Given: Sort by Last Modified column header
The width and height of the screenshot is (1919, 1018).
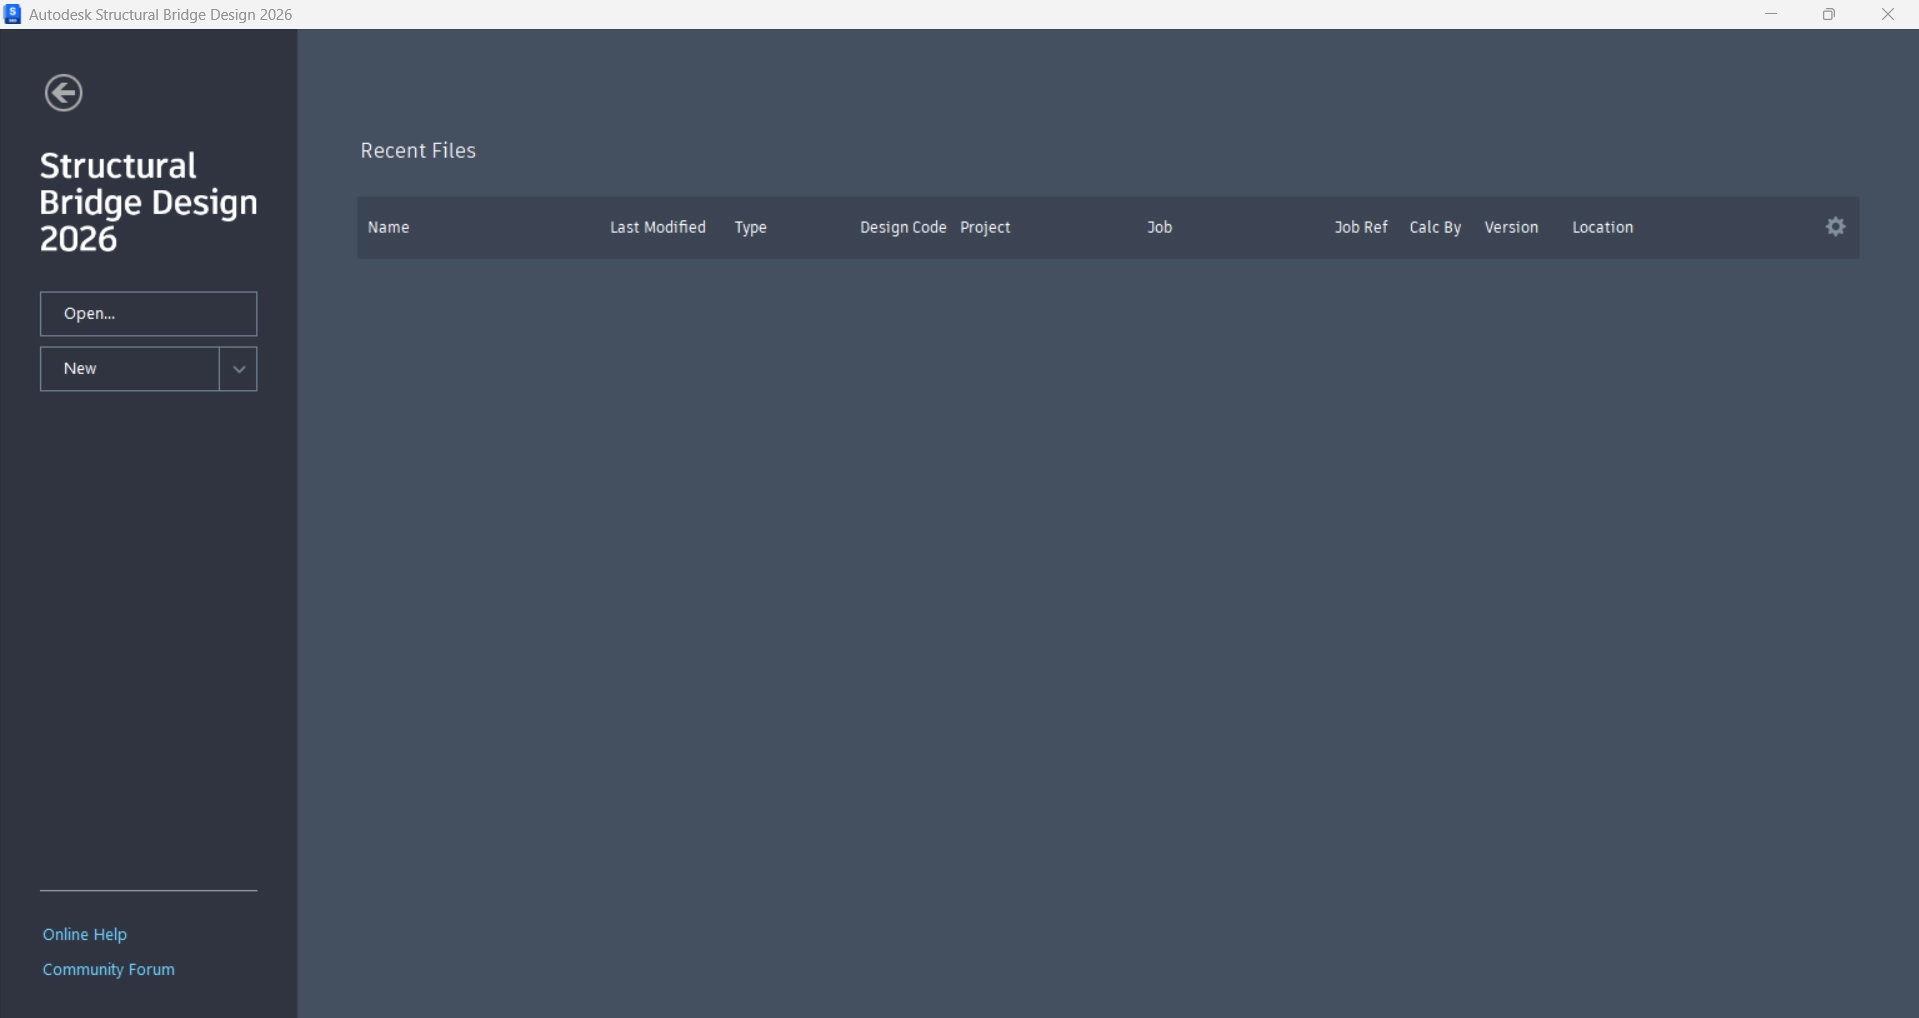Looking at the screenshot, I should pos(657,227).
